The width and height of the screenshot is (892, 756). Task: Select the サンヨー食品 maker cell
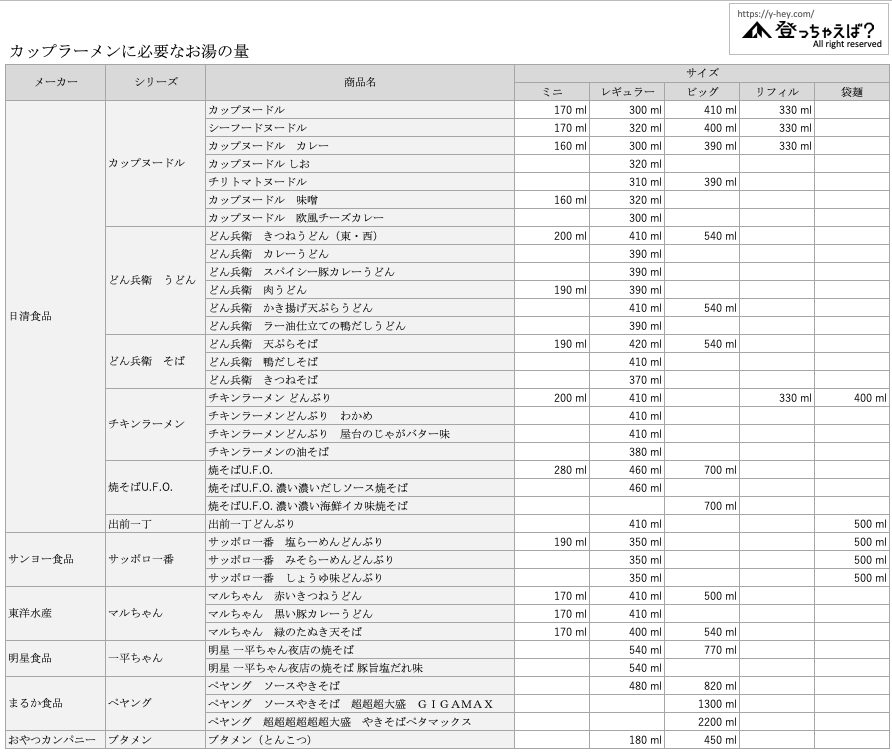point(56,560)
